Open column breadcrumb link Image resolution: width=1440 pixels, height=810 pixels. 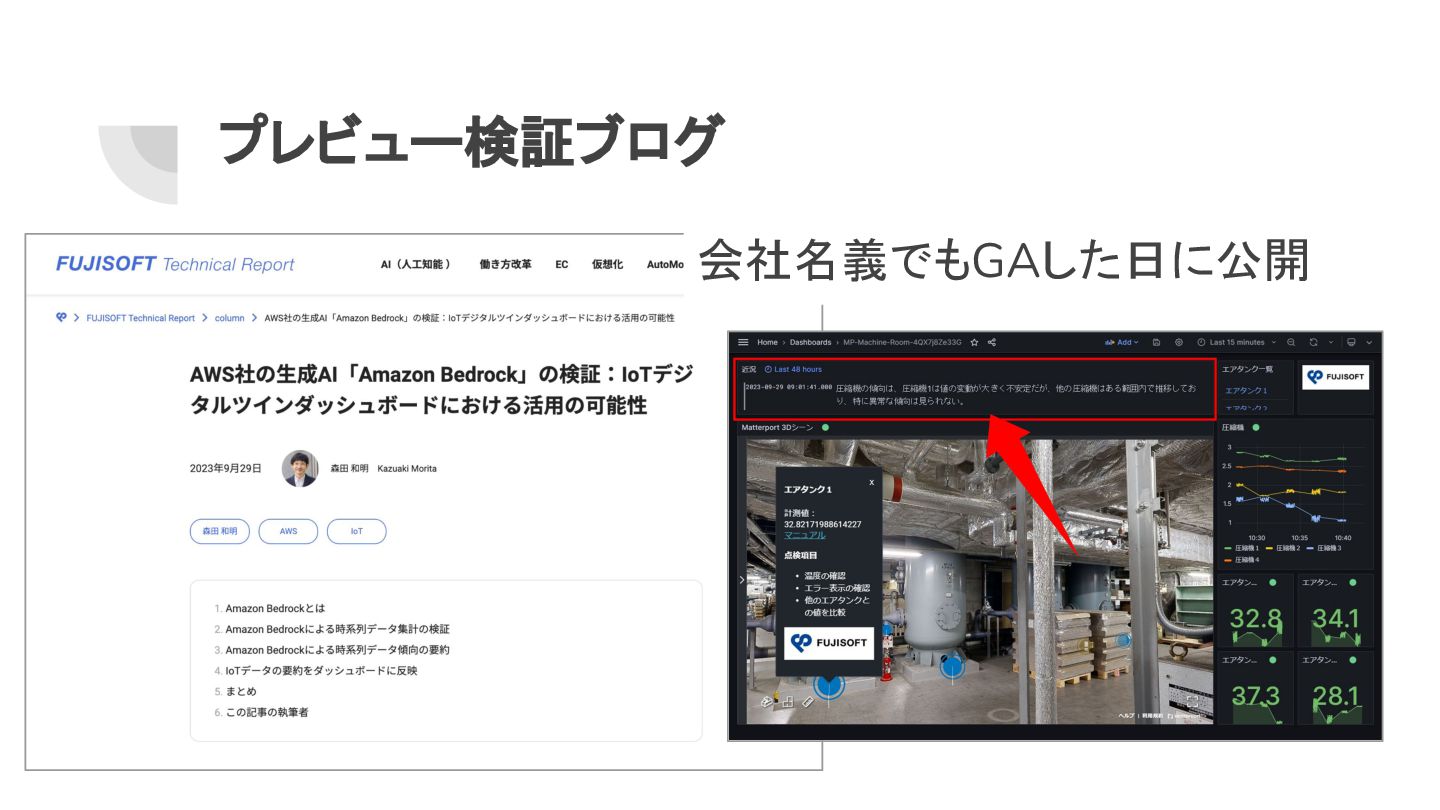229,318
